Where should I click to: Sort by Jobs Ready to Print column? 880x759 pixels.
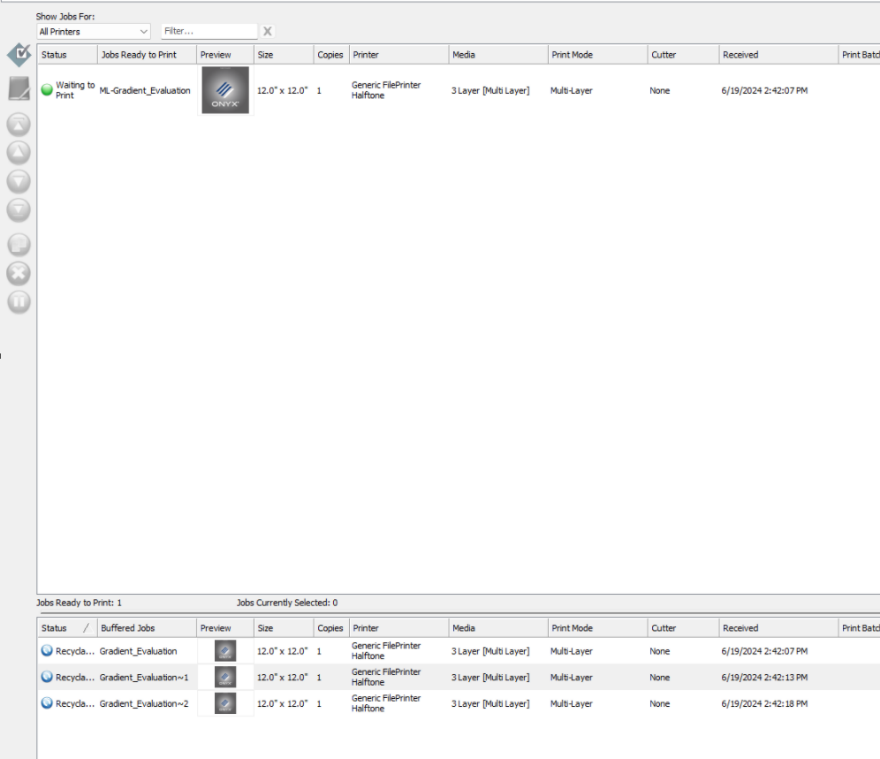click(145, 55)
